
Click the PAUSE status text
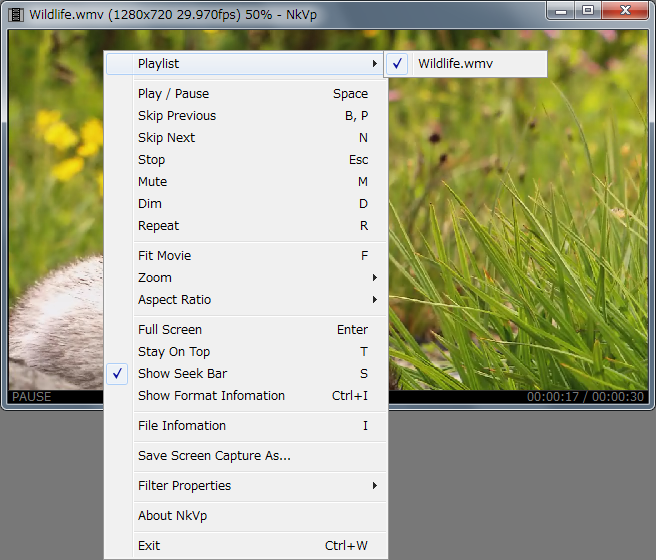coord(31,396)
